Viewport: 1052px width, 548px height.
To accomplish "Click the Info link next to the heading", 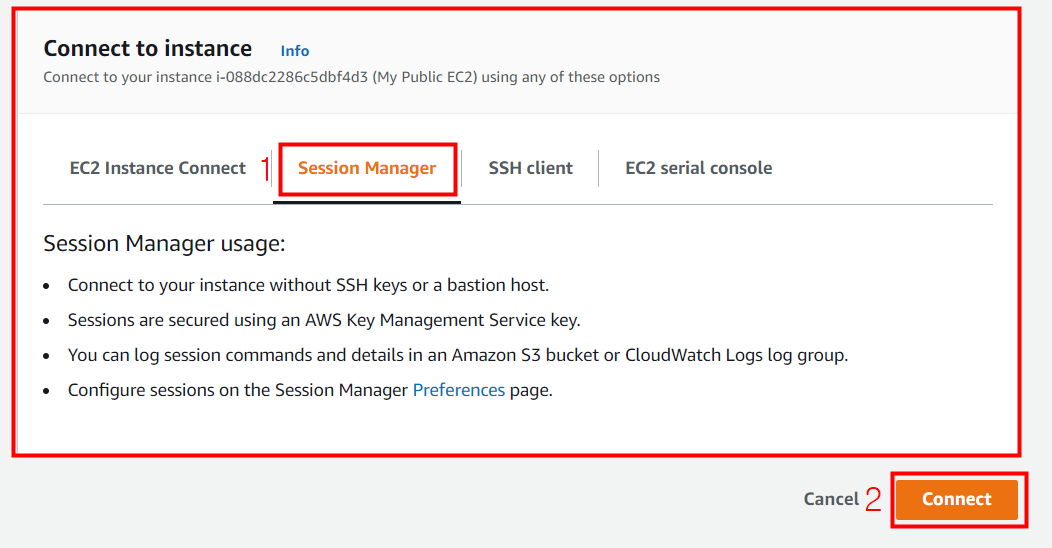I will 295,51.
